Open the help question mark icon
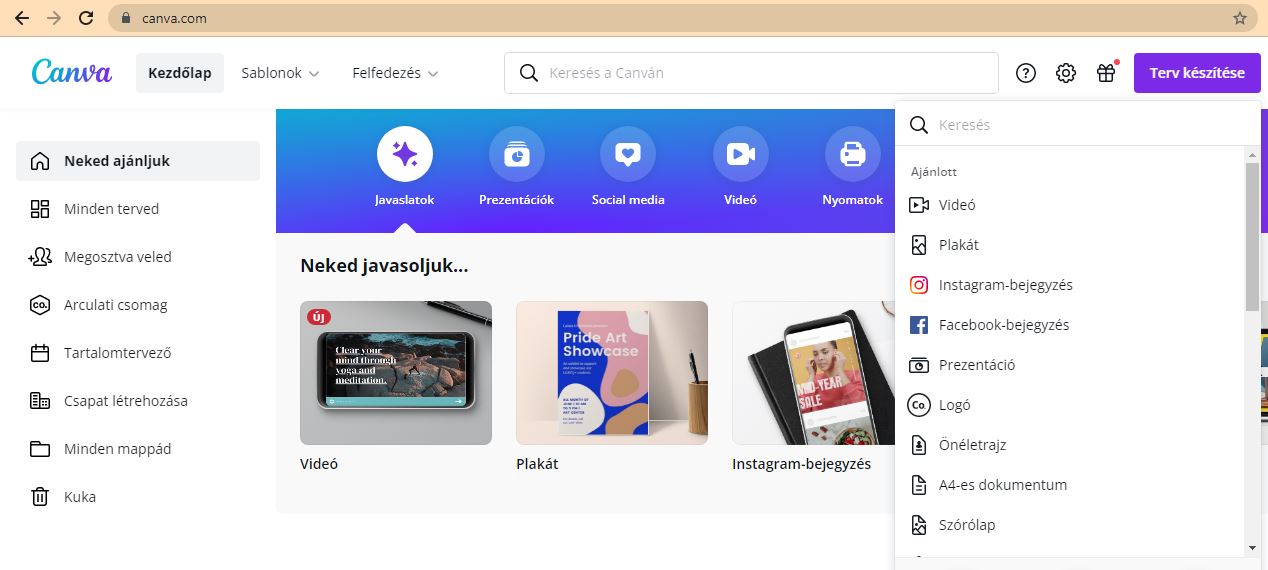Viewport: 1268px width, 570px height. point(1026,73)
